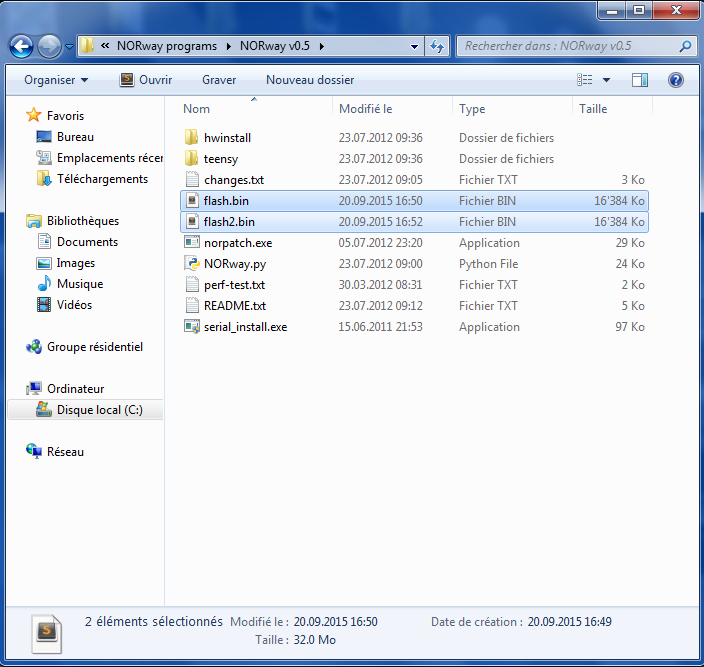
Task: Click the NORway.py file name
Action: (235, 264)
